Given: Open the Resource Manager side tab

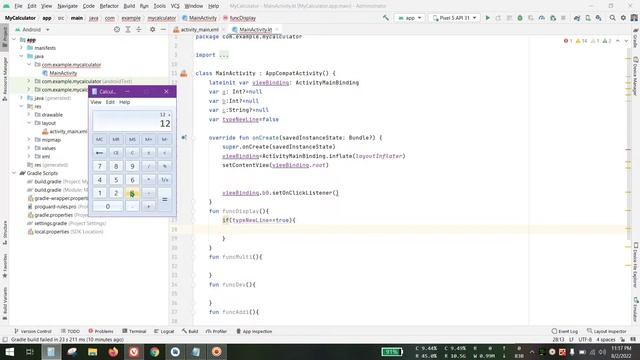Looking at the screenshot, I should 5,79.
